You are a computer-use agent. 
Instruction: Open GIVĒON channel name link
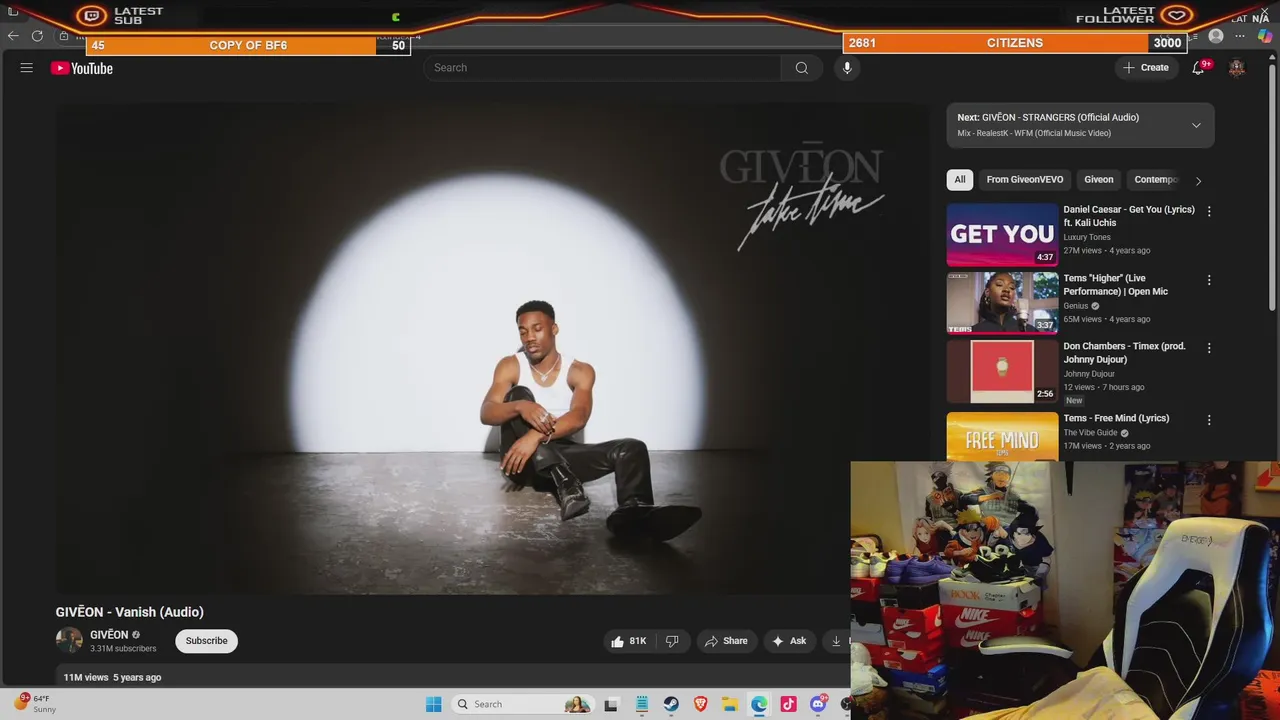pos(109,635)
